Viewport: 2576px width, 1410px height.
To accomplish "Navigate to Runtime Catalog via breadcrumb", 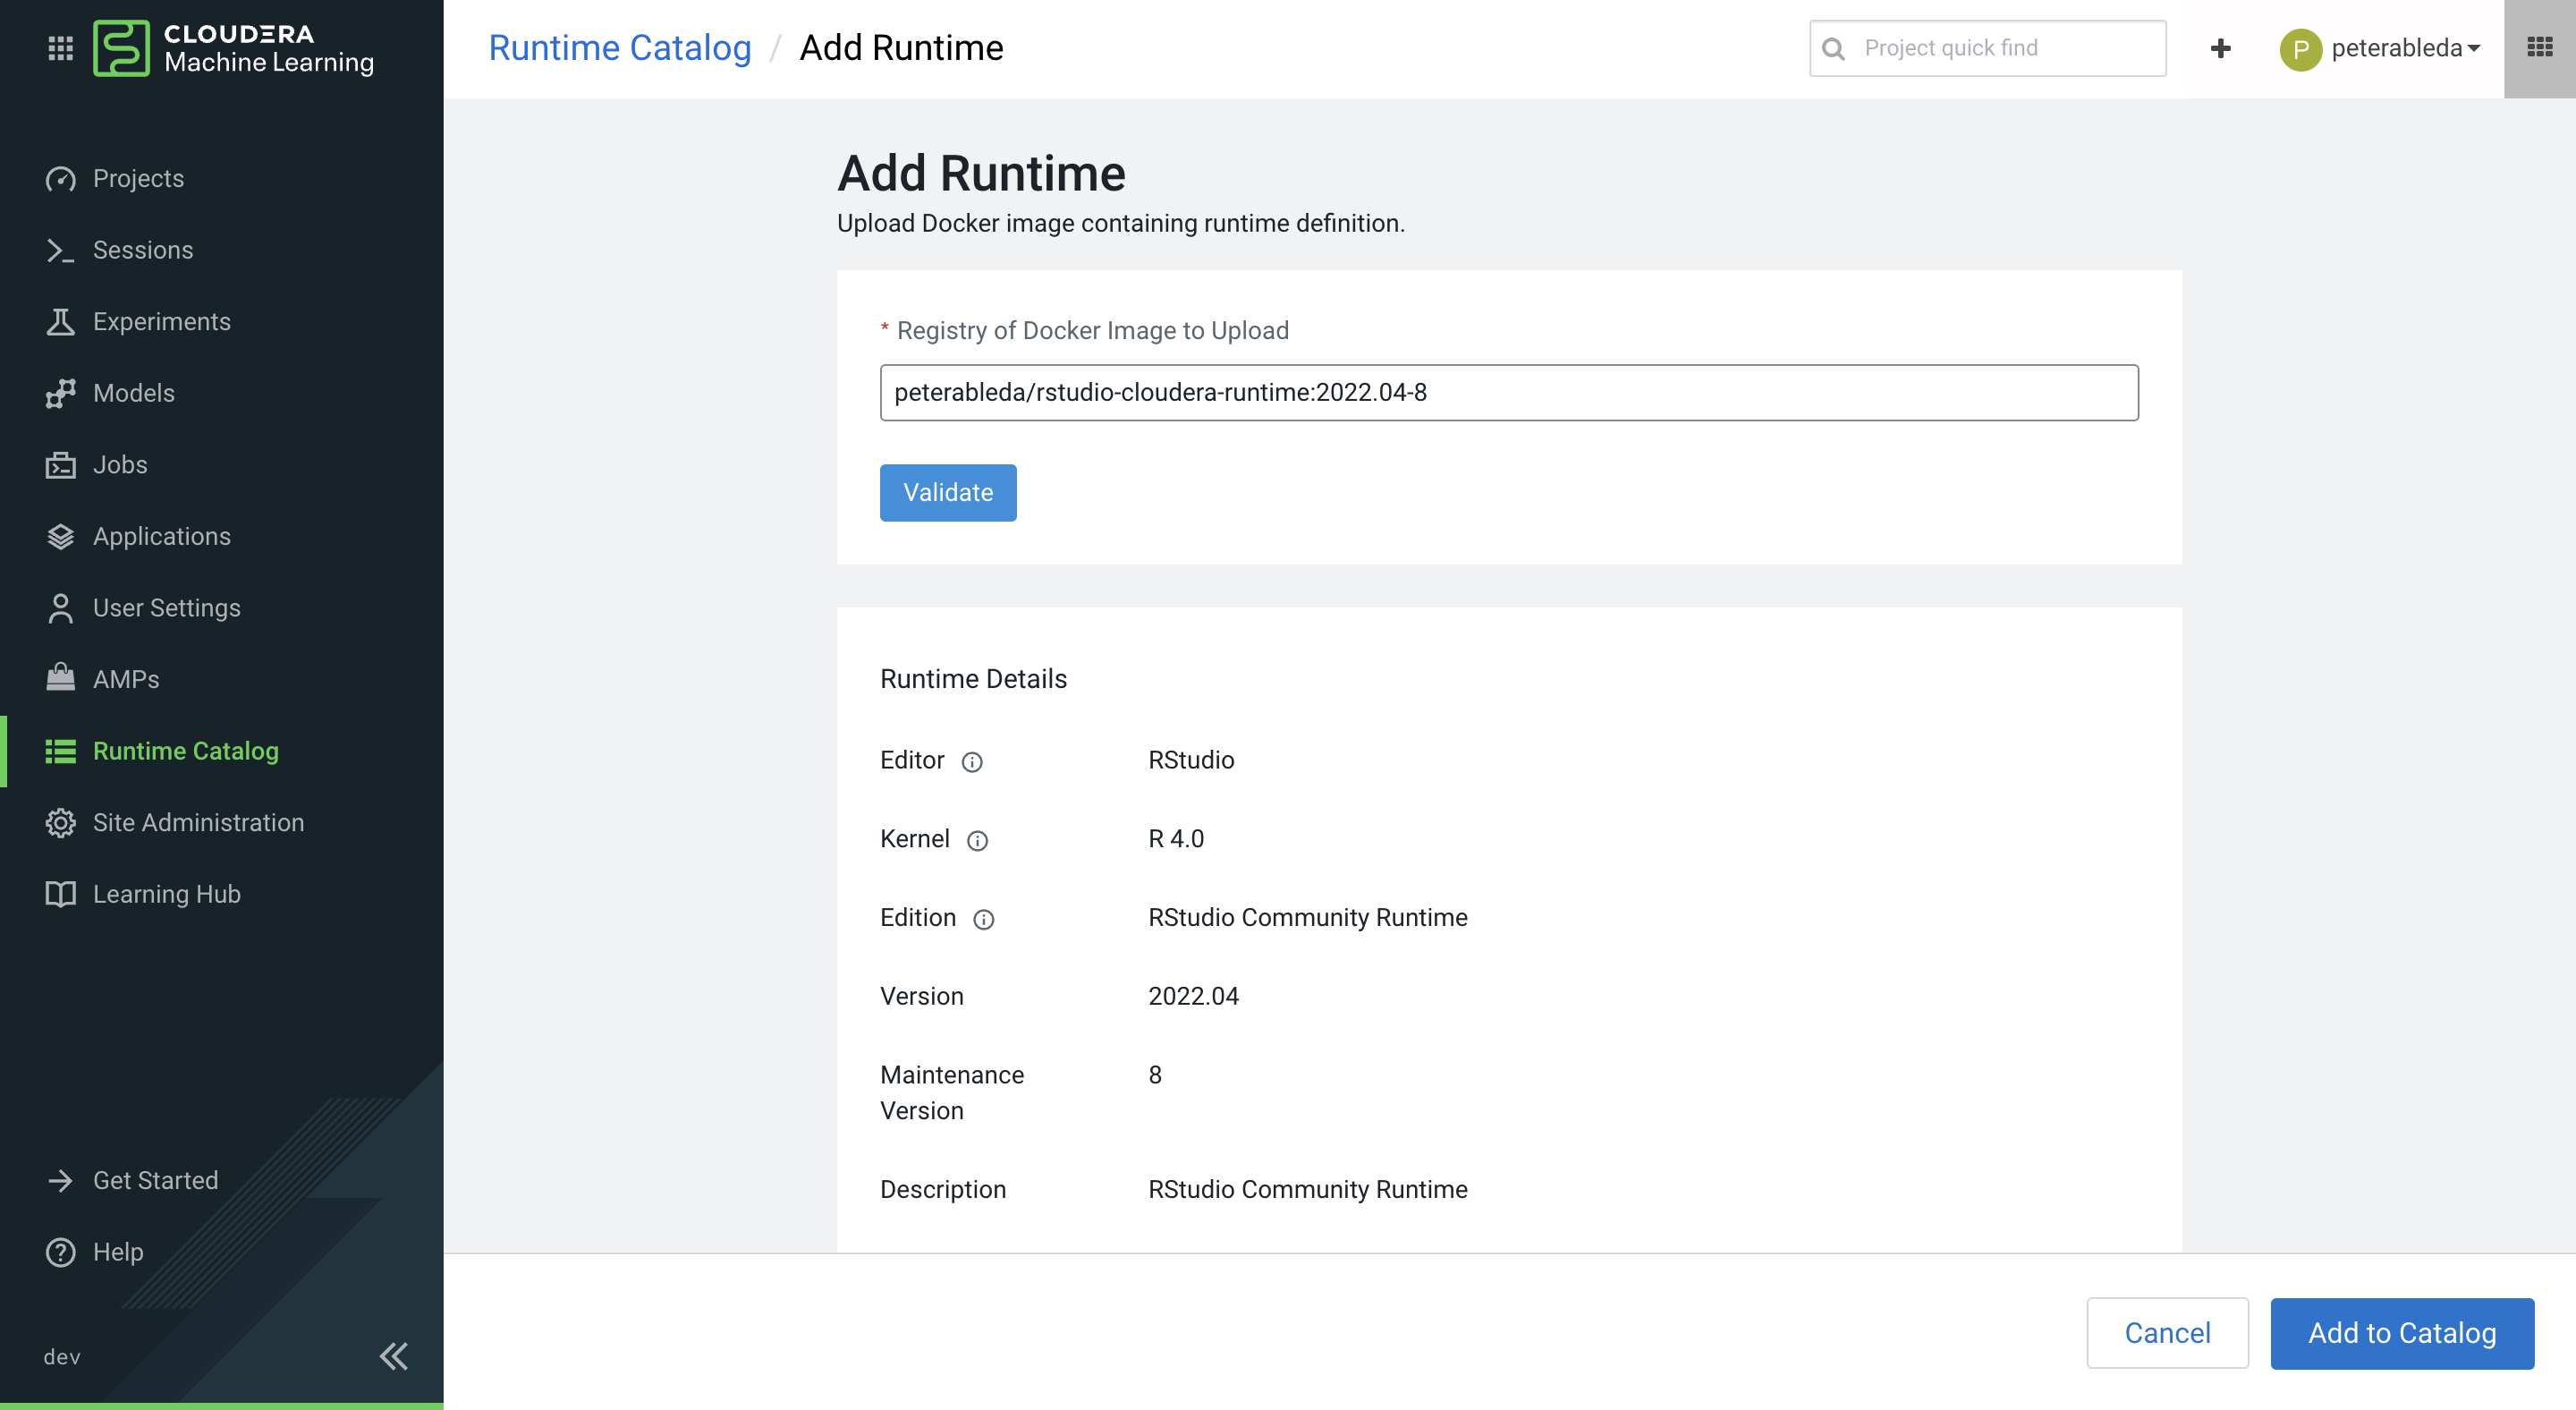I will pos(620,47).
